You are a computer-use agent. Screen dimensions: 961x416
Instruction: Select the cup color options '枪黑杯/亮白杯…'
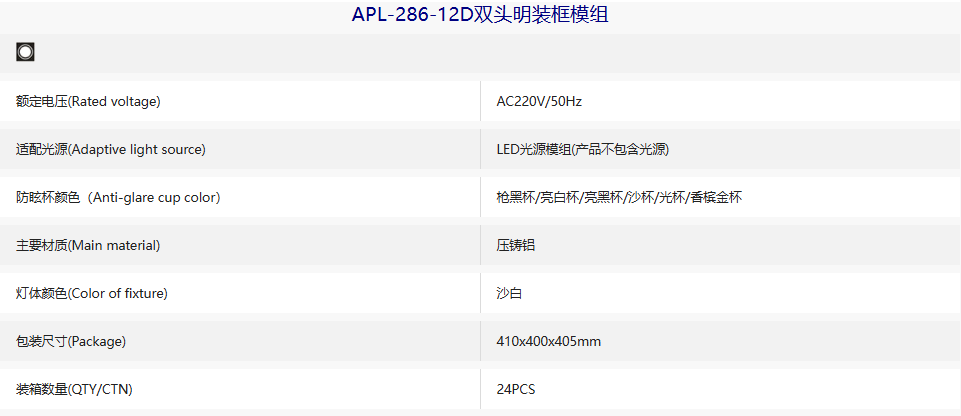[x=619, y=197]
